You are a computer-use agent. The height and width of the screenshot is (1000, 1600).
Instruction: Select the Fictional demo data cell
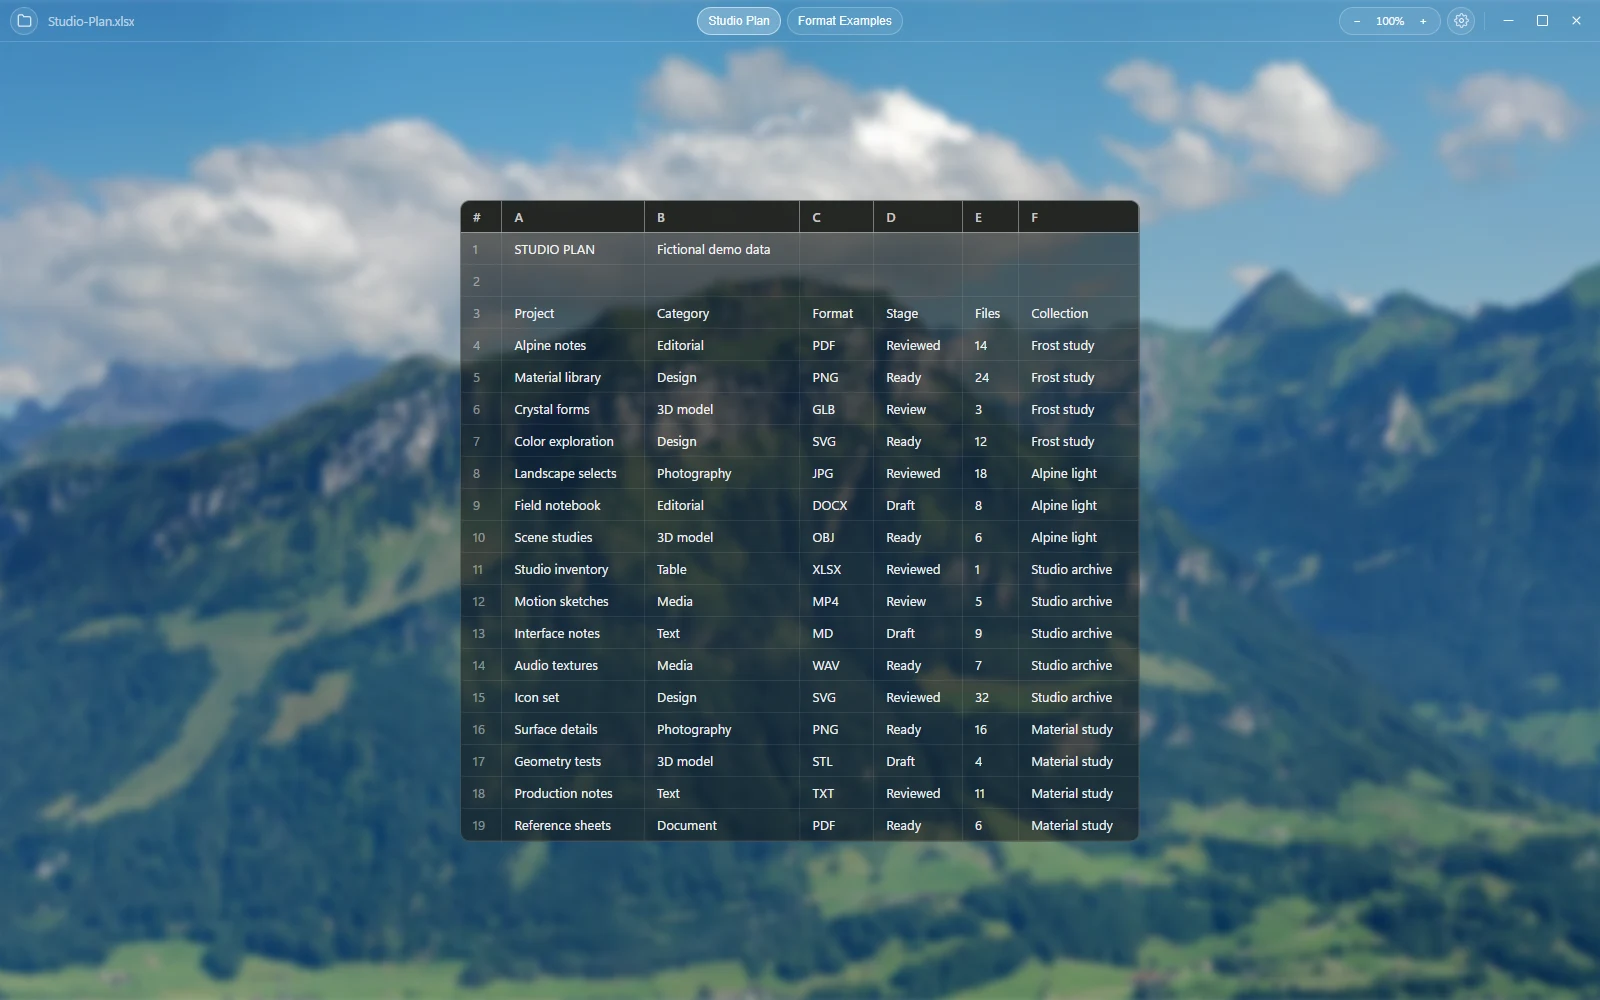click(722, 249)
